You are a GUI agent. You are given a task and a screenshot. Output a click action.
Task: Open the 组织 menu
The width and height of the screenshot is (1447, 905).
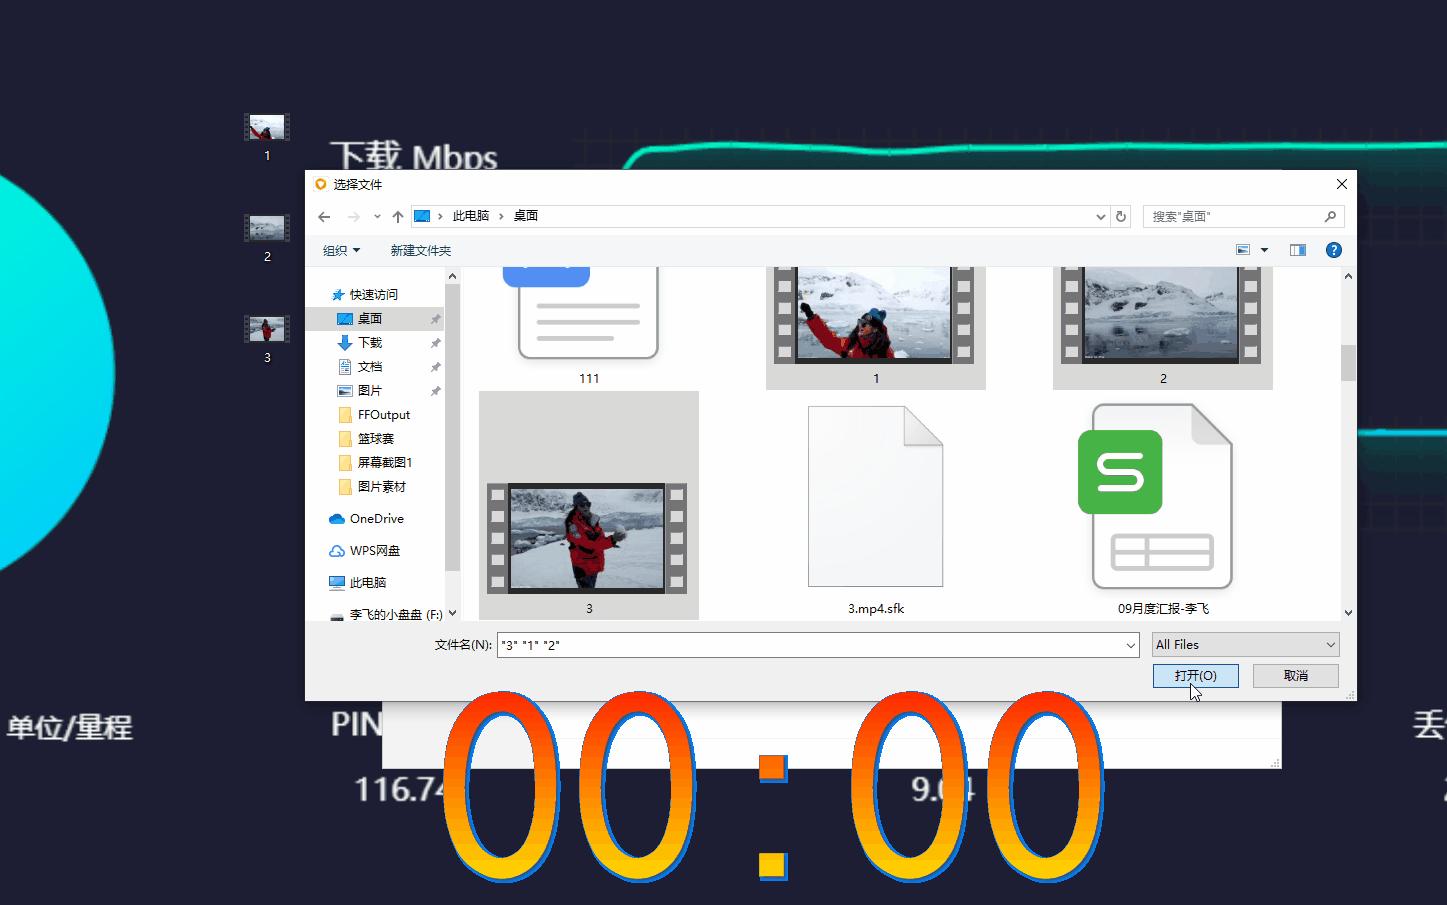point(341,251)
